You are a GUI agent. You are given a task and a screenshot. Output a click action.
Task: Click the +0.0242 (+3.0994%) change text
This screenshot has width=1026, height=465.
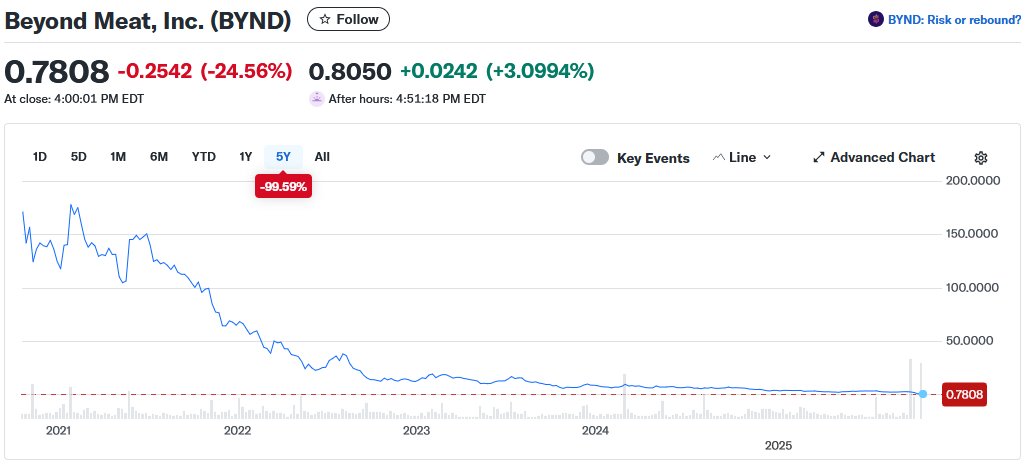click(497, 71)
